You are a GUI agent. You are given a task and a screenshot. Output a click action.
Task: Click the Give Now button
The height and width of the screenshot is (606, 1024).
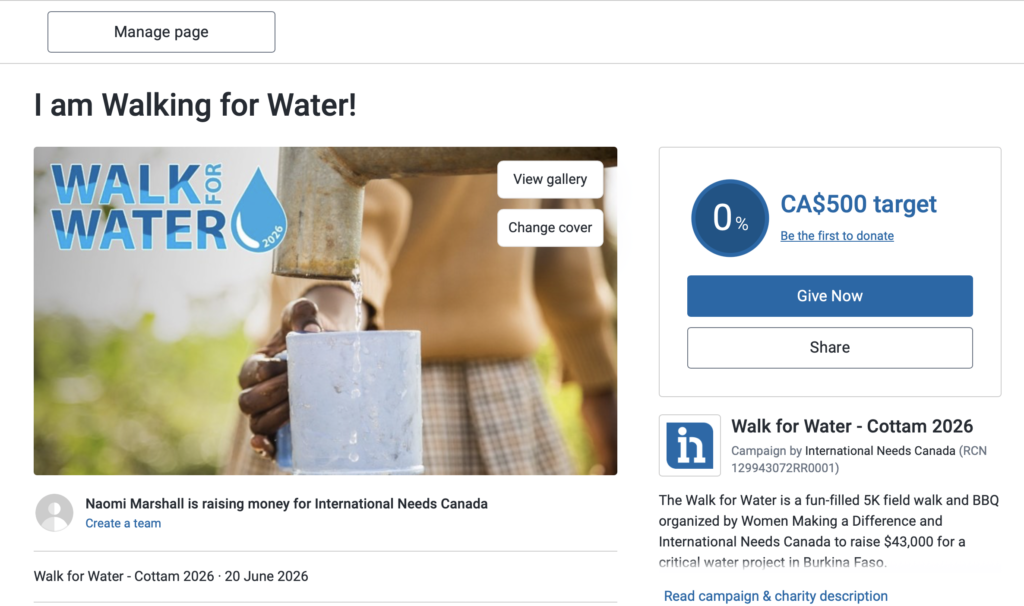829,296
